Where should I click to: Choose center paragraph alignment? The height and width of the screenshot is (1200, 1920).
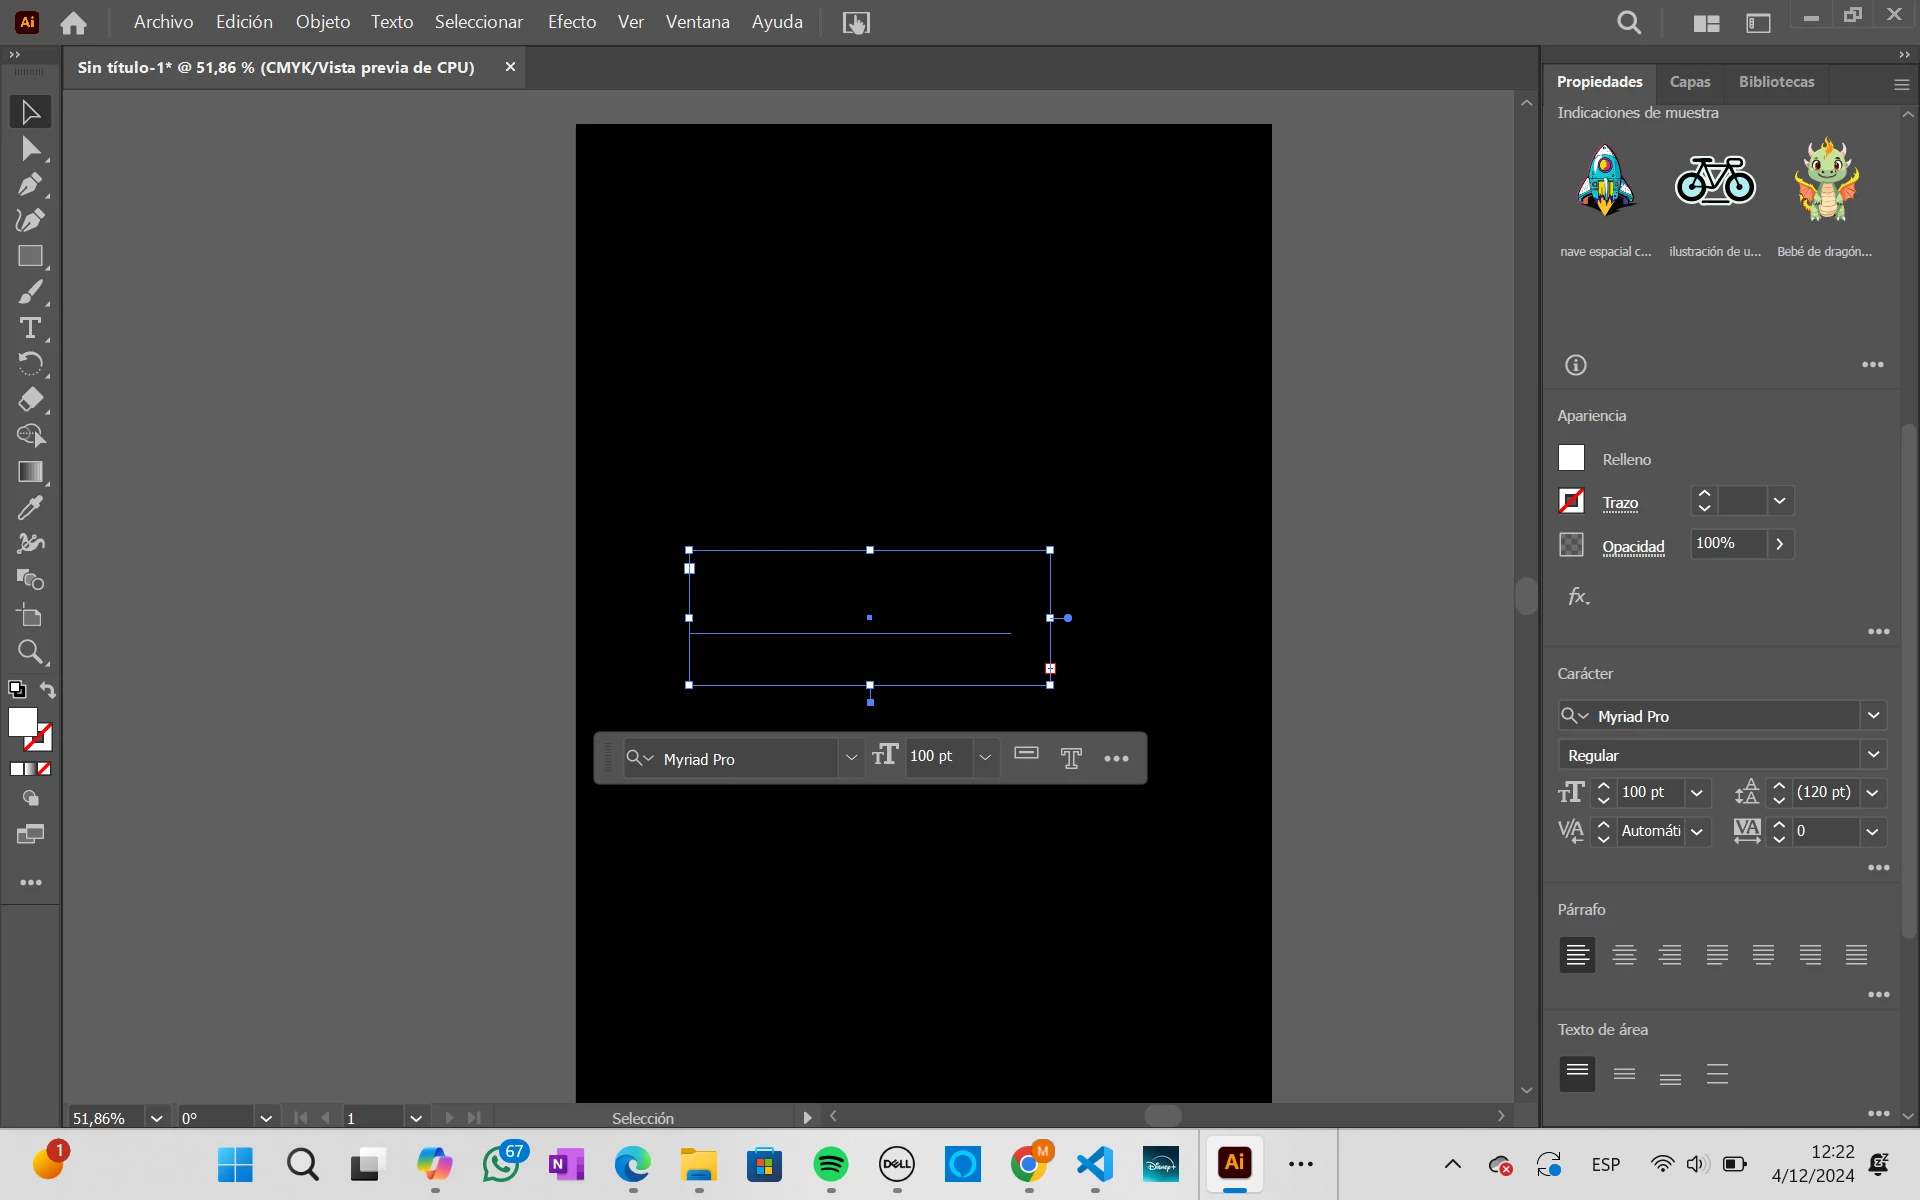click(1624, 955)
